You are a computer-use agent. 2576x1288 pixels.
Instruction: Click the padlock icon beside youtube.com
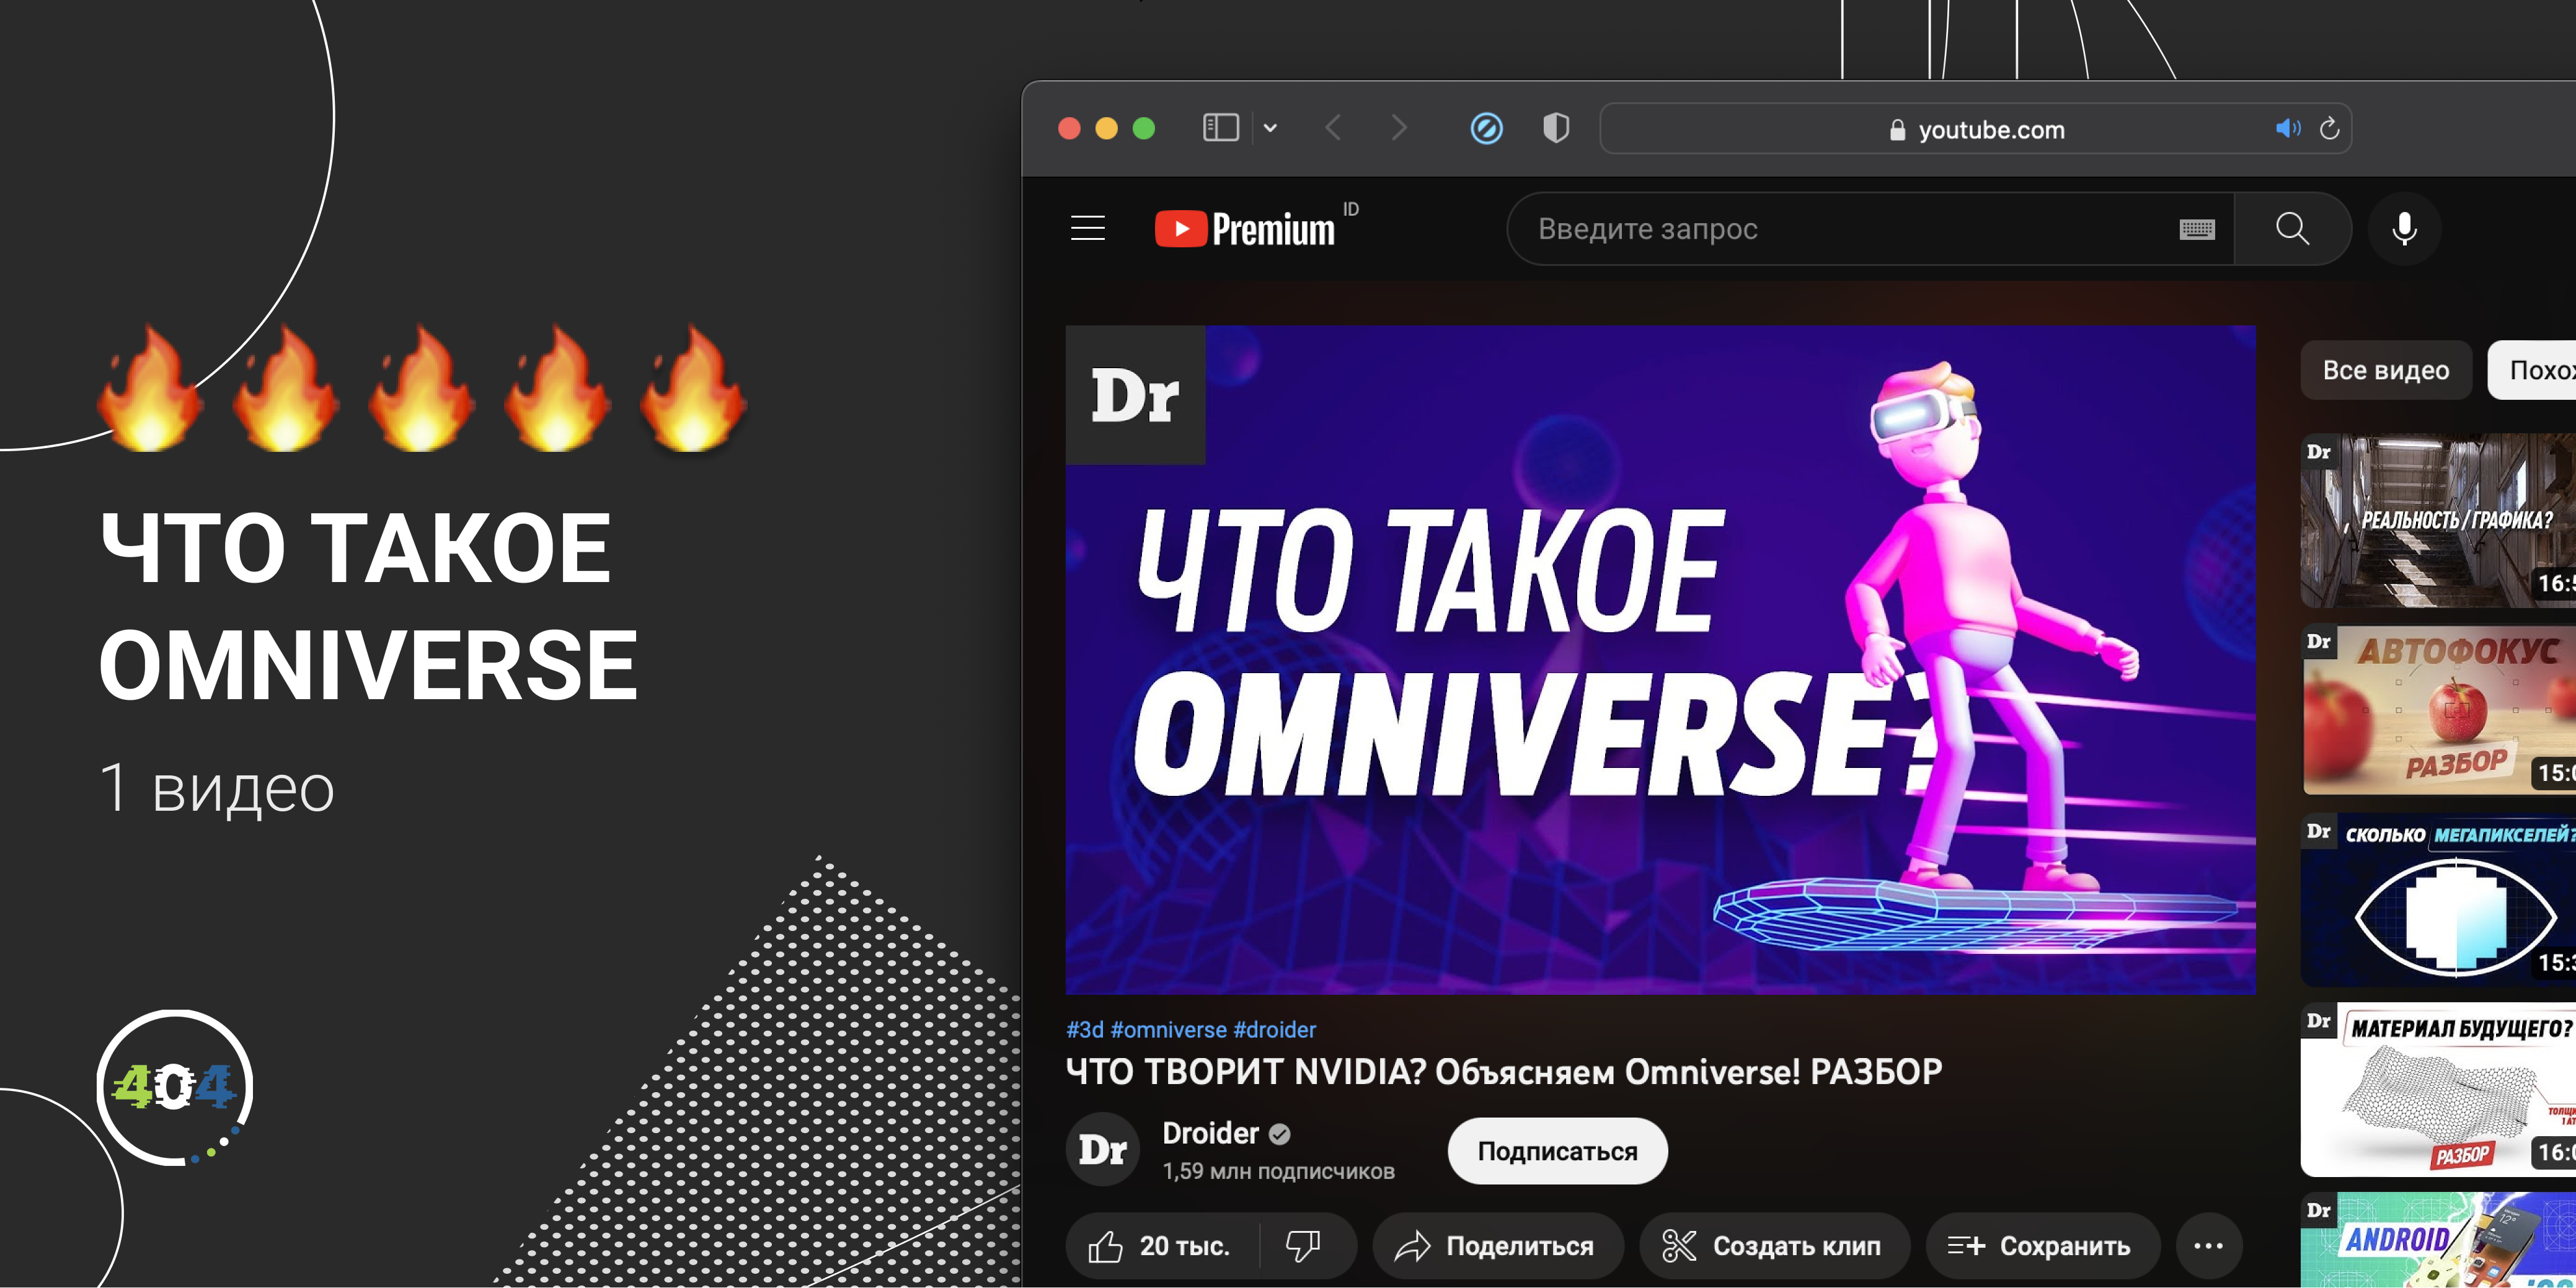click(1897, 130)
